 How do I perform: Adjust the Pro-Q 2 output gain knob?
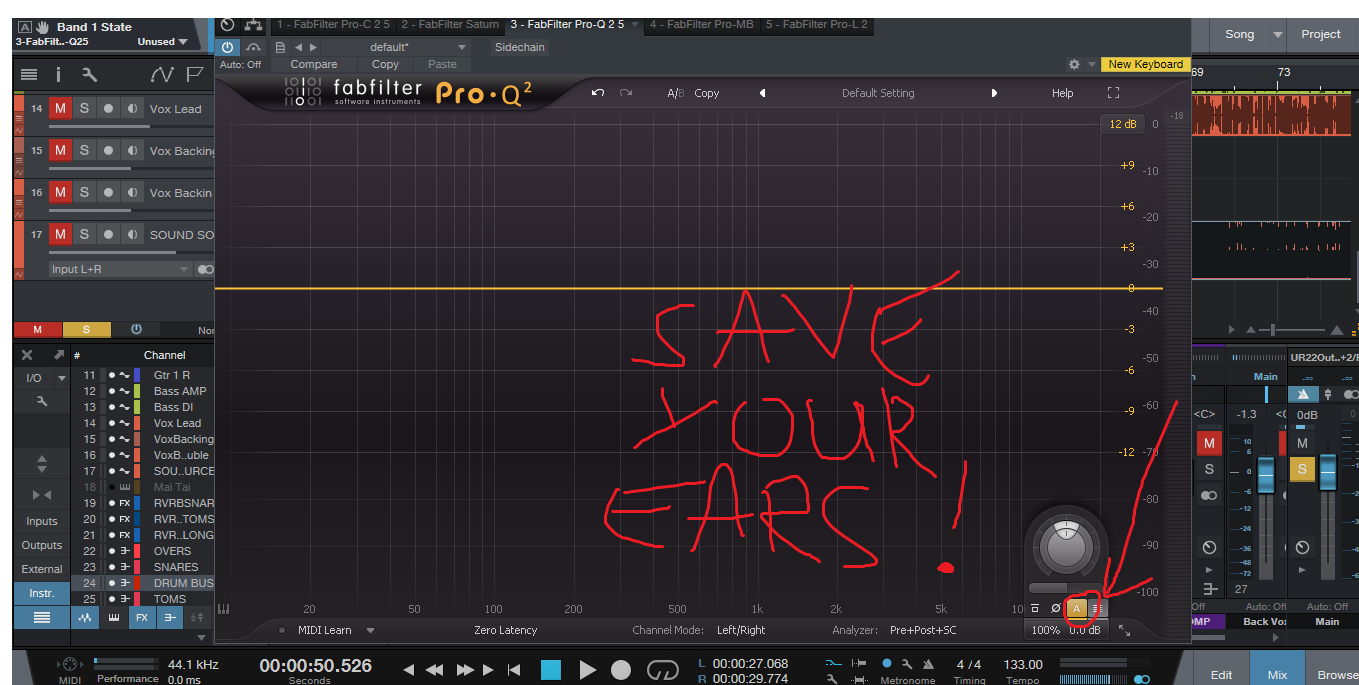point(1067,545)
